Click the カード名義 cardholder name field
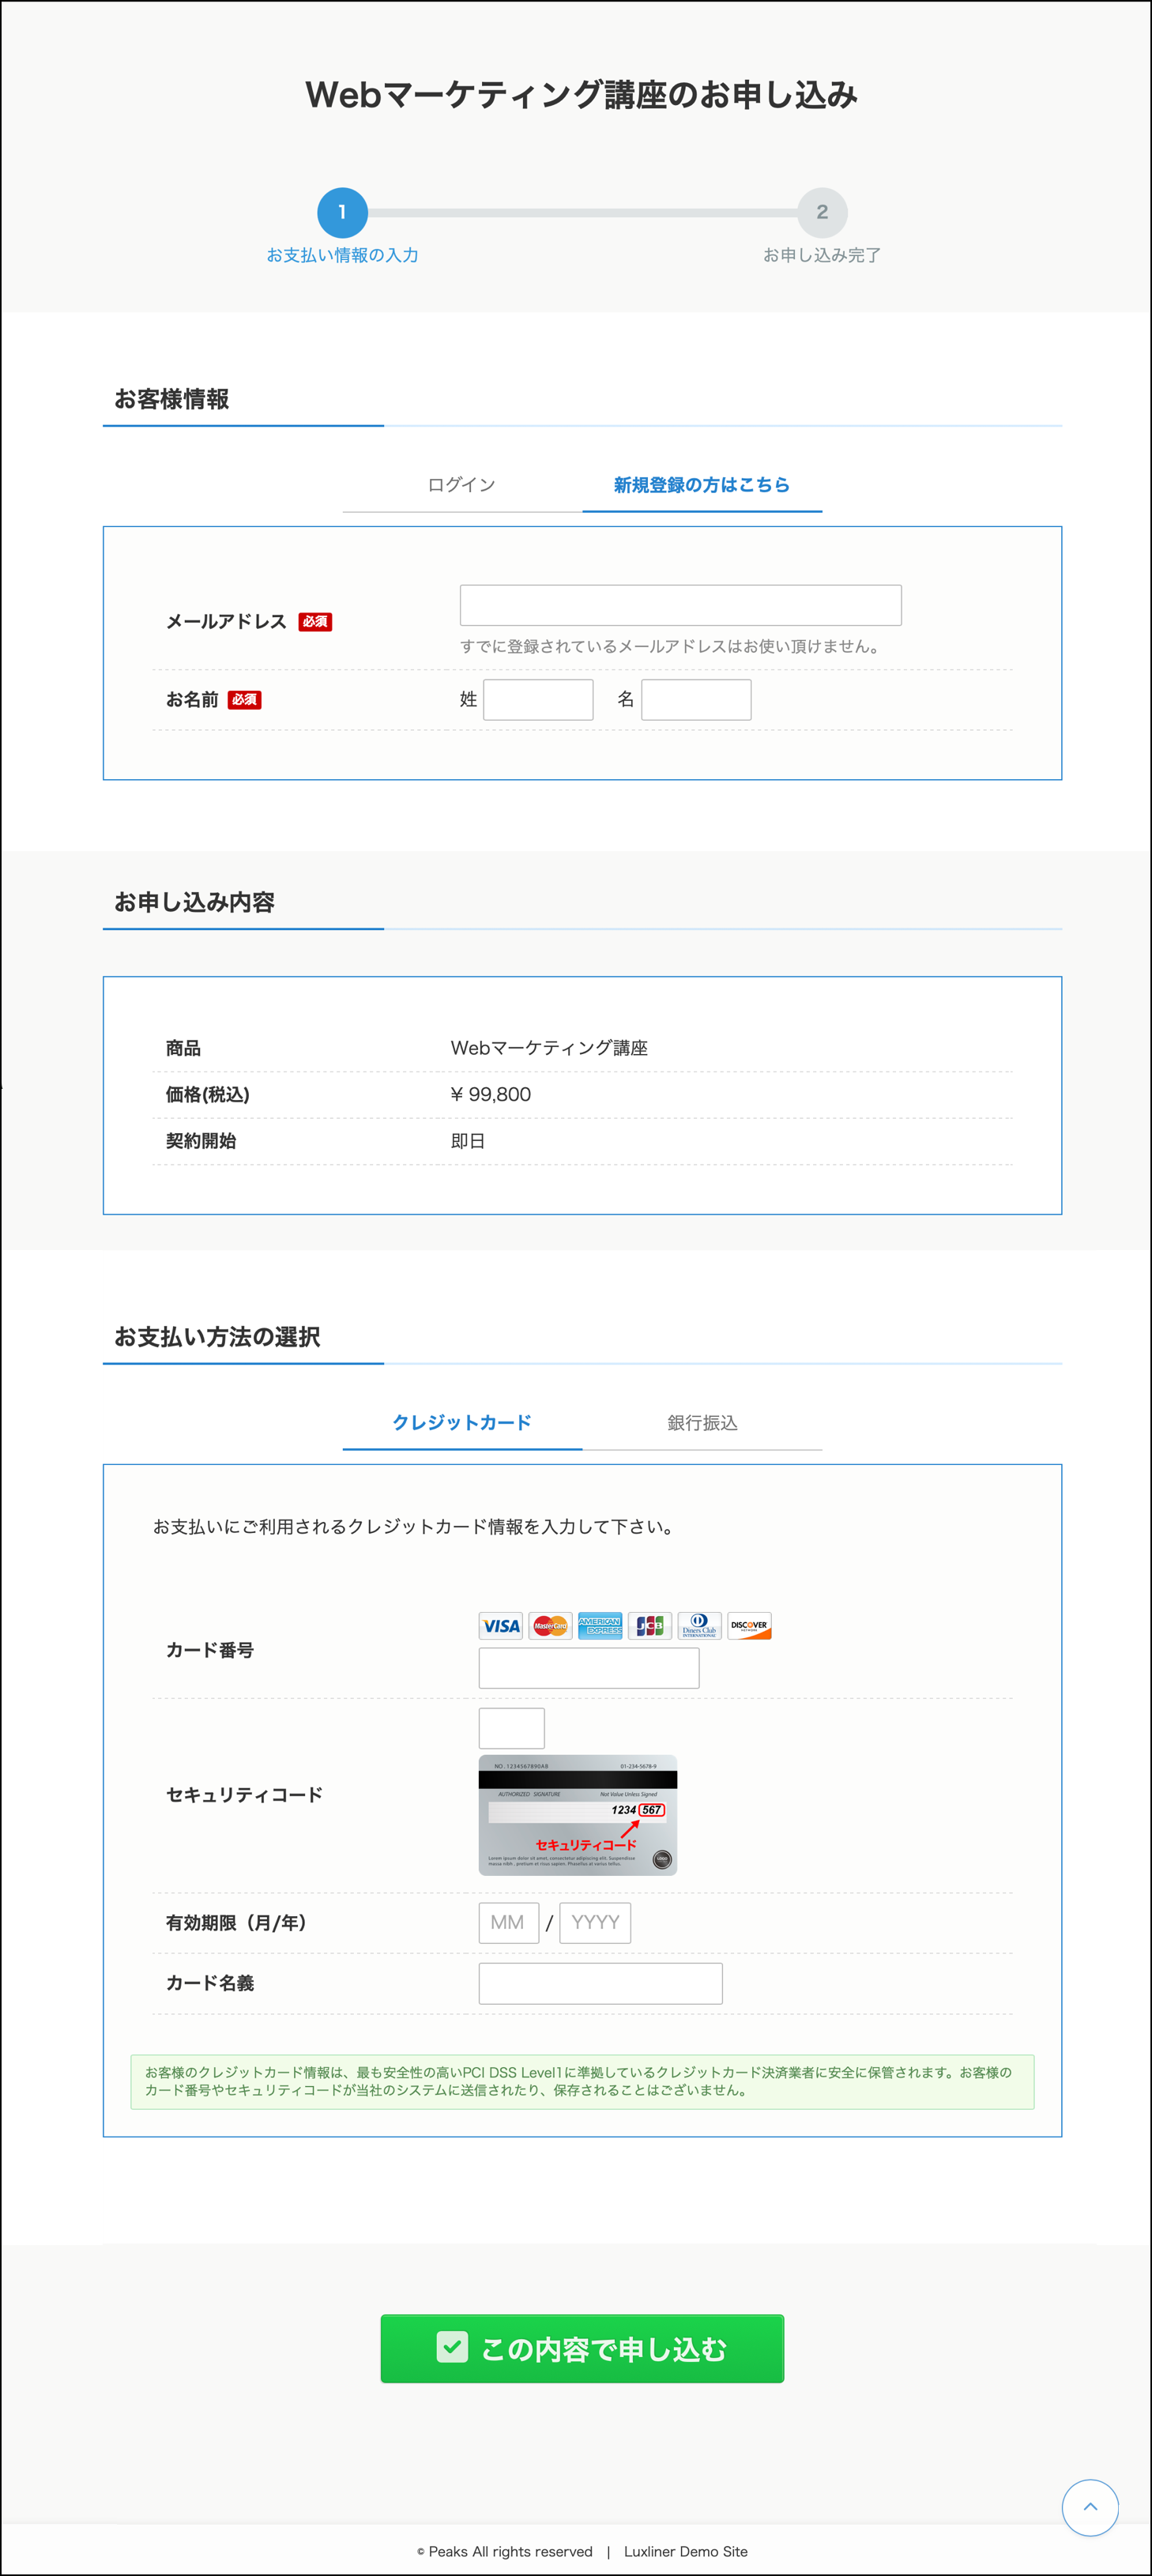The width and height of the screenshot is (1152, 2576). (x=600, y=1983)
